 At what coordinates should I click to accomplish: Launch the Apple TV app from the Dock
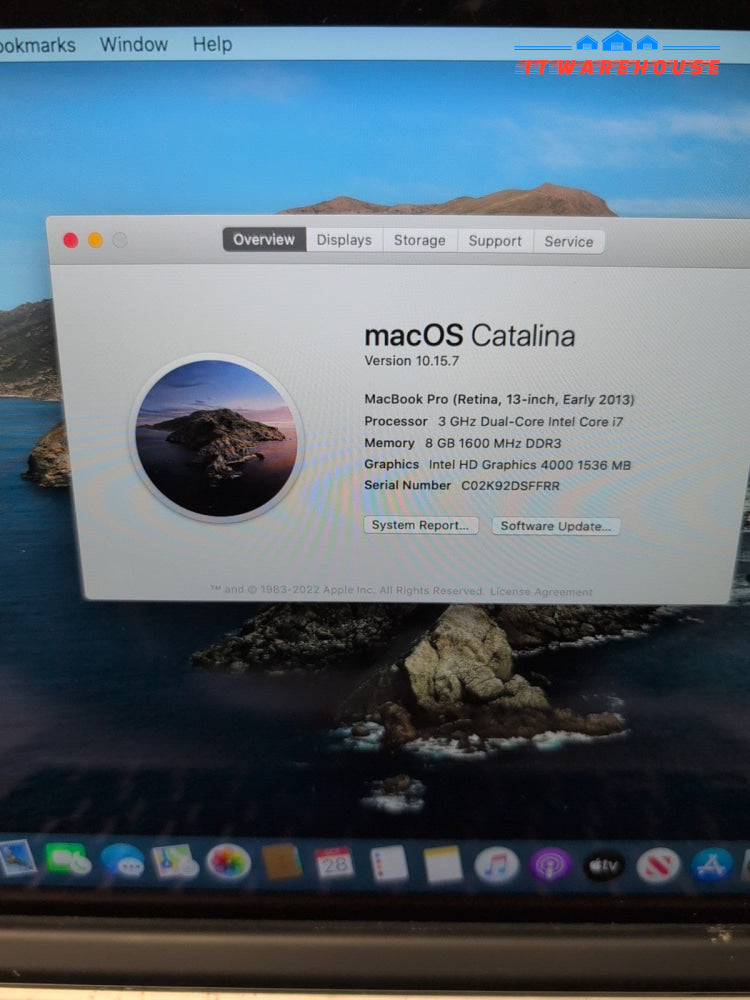pos(603,866)
